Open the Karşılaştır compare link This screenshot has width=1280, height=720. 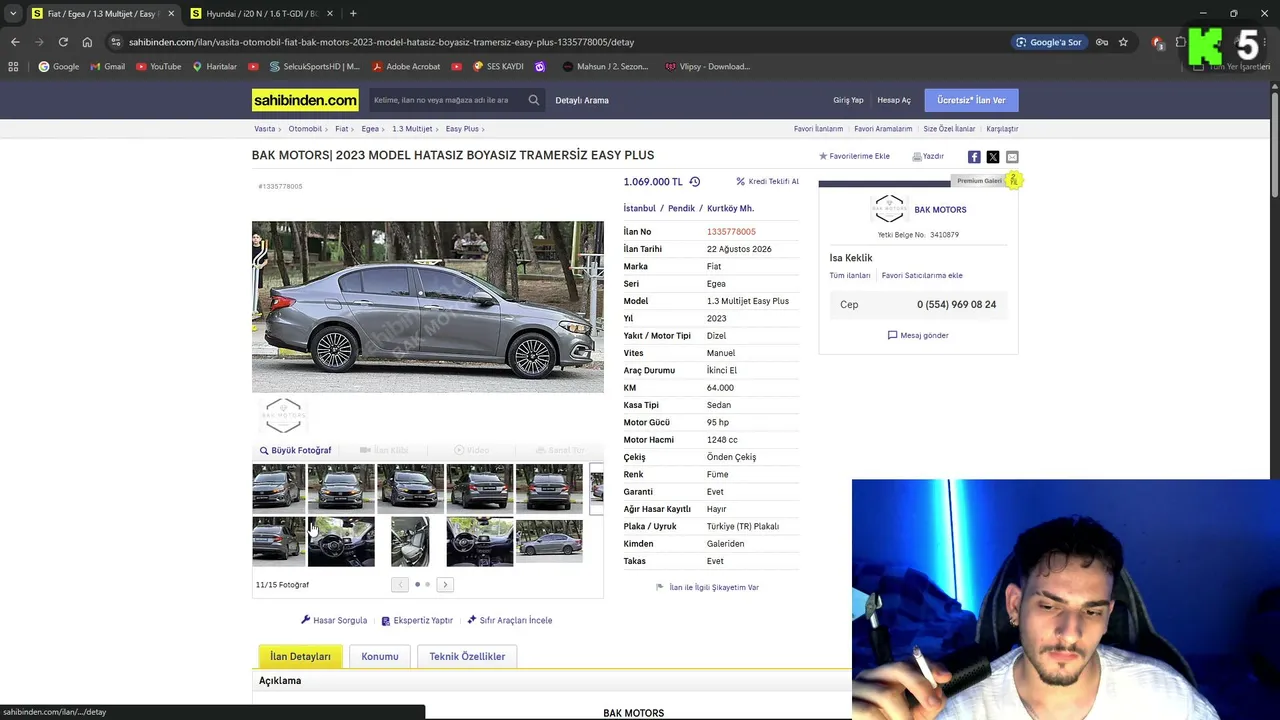pos(1002,129)
